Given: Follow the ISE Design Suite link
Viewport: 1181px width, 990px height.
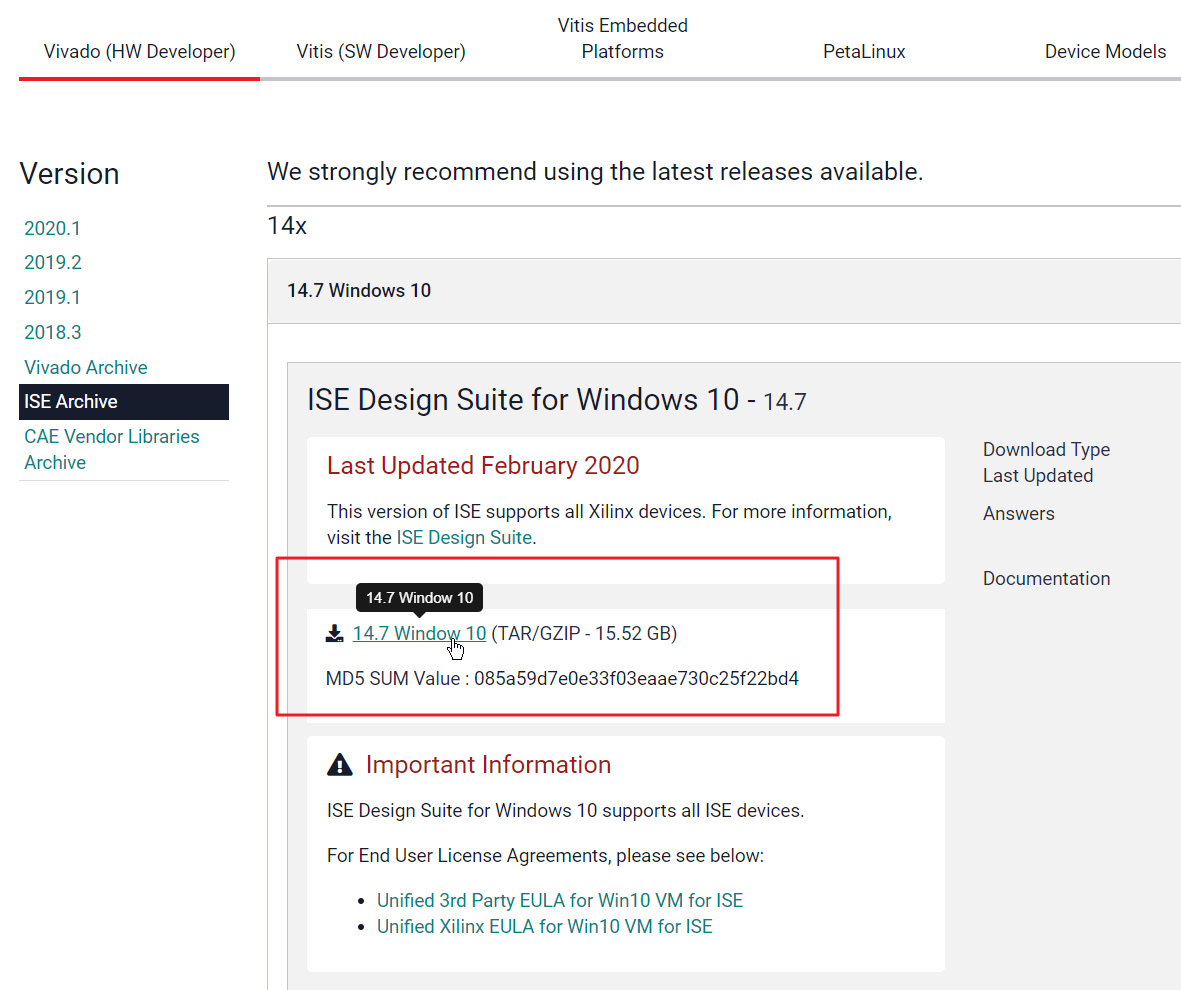Looking at the screenshot, I should point(464,537).
